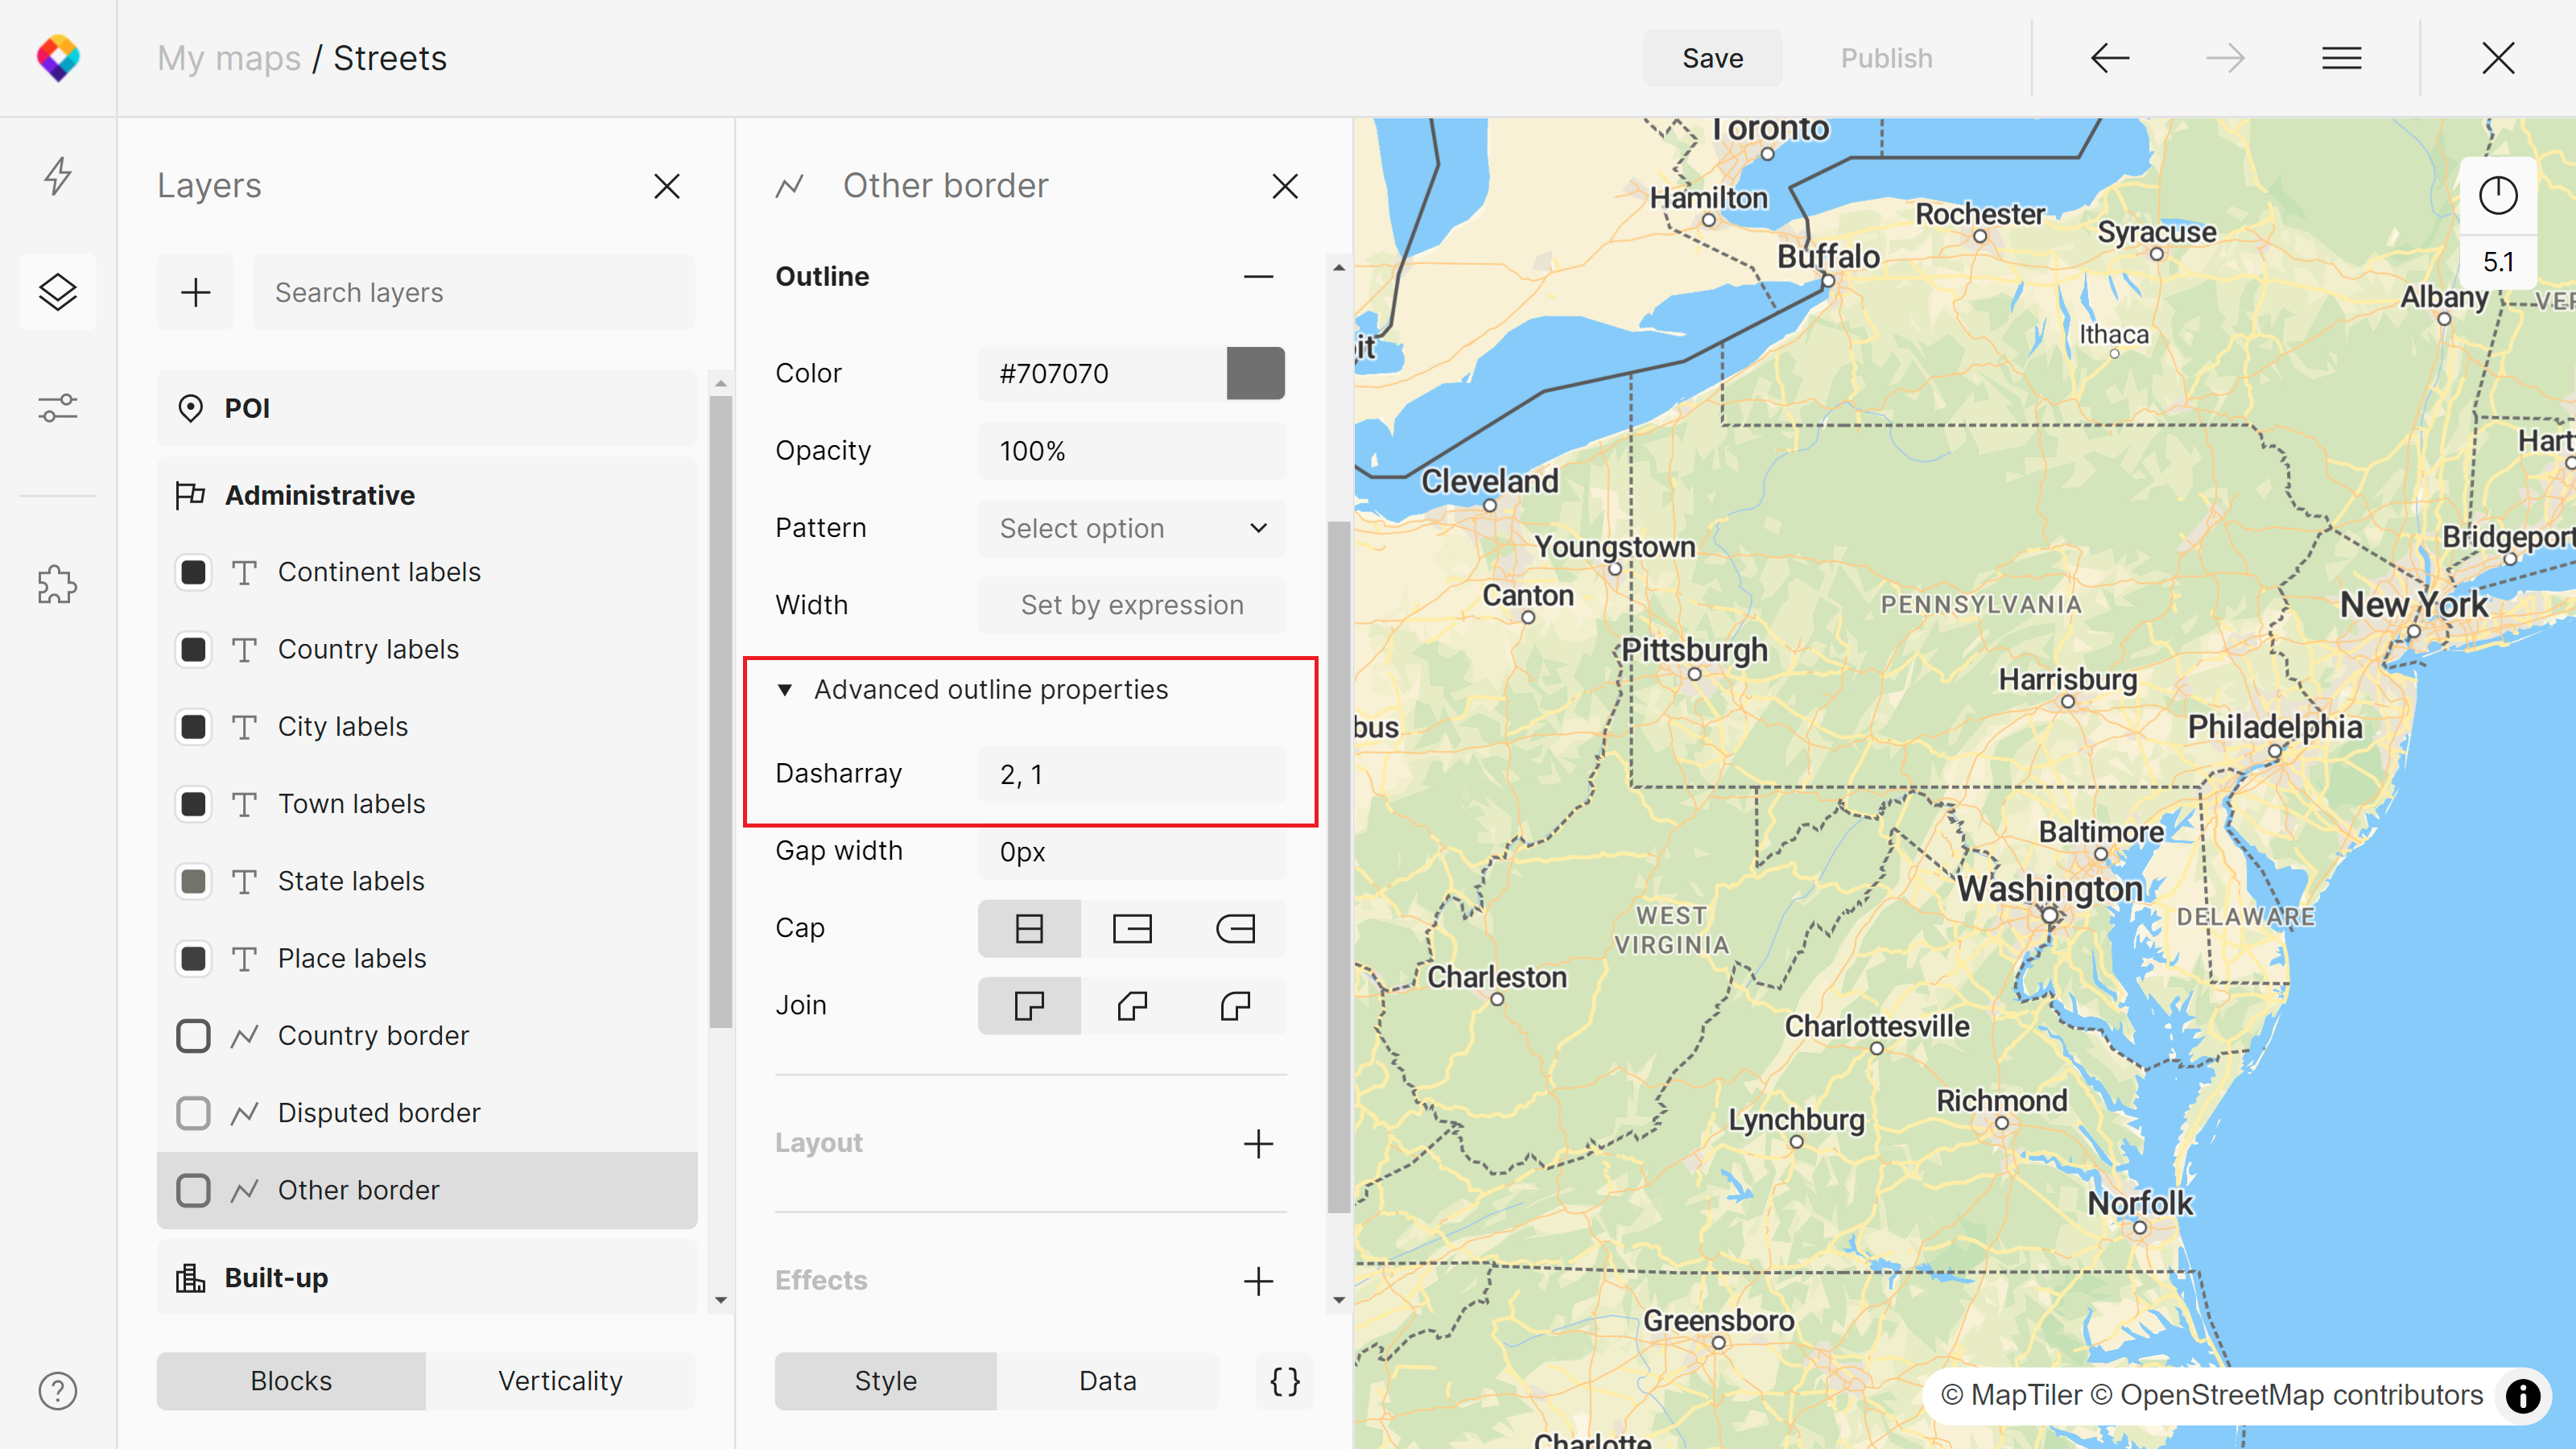The width and height of the screenshot is (2576, 1449).
Task: Toggle Country border layer visibility checkbox
Action: pyautogui.click(x=193, y=1035)
